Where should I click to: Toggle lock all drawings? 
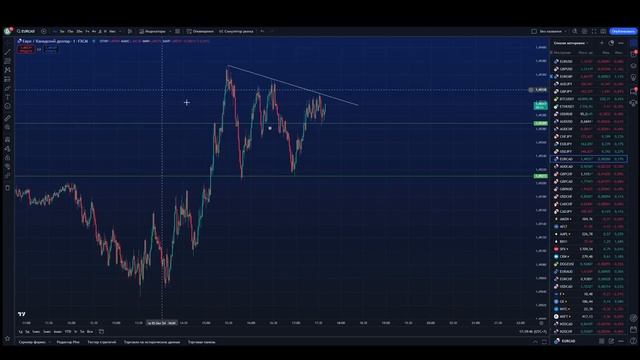tap(7, 158)
